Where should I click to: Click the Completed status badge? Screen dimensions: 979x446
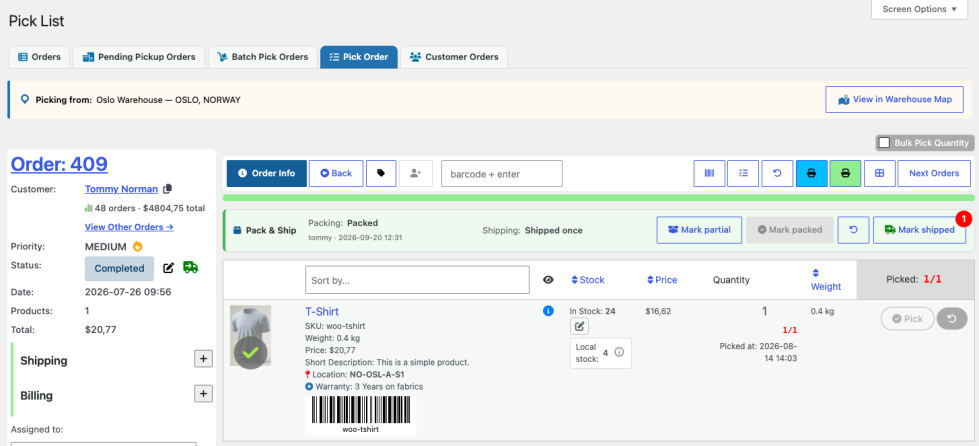click(119, 269)
